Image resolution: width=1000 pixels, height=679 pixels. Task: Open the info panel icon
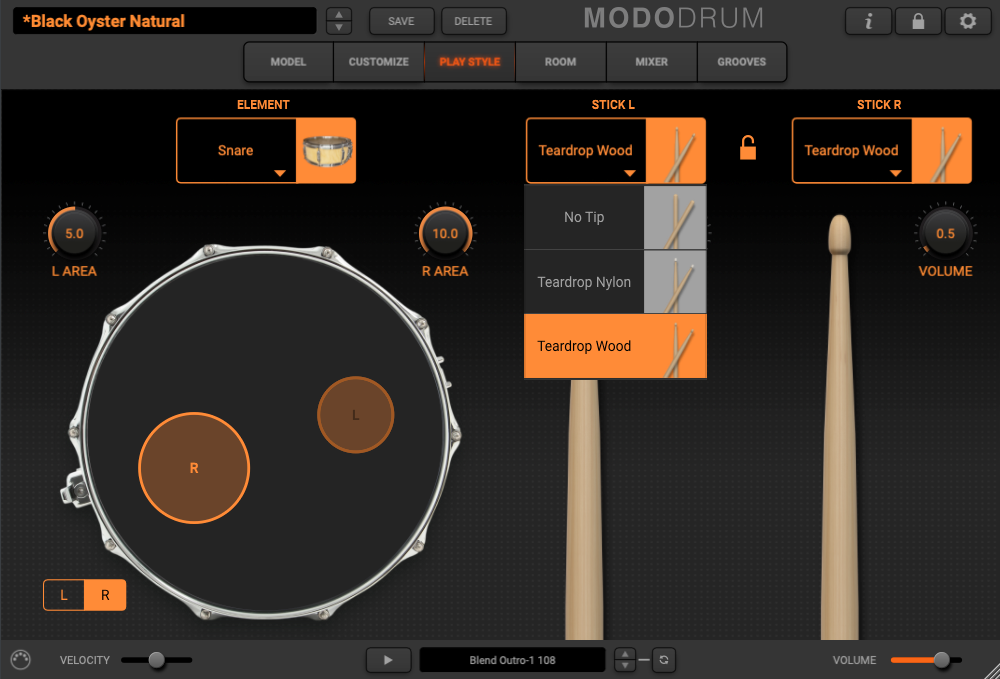coord(868,21)
